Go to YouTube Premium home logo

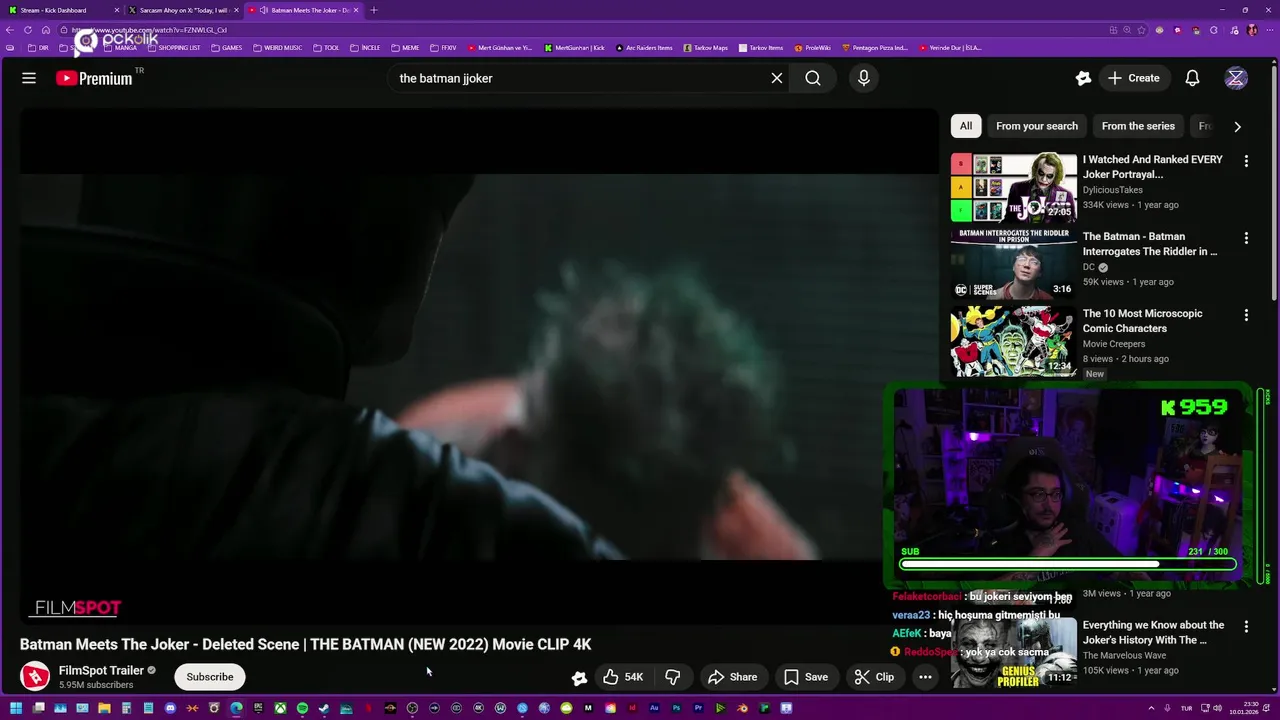point(94,78)
